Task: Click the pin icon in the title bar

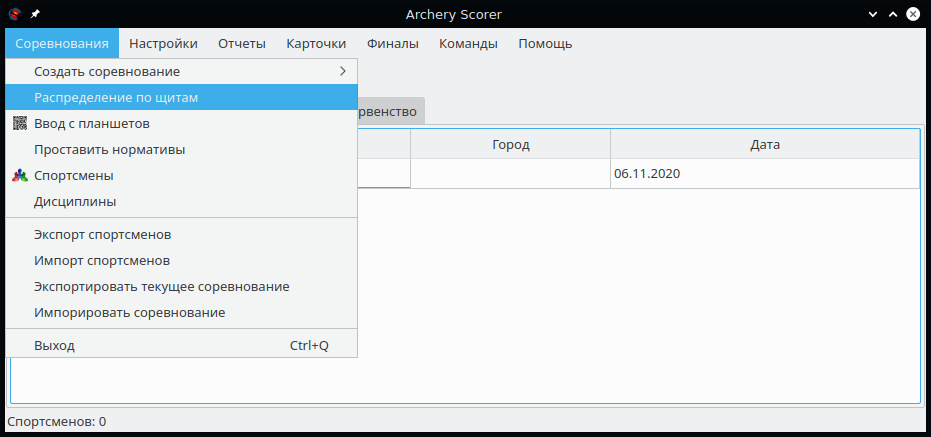Action: tap(35, 13)
